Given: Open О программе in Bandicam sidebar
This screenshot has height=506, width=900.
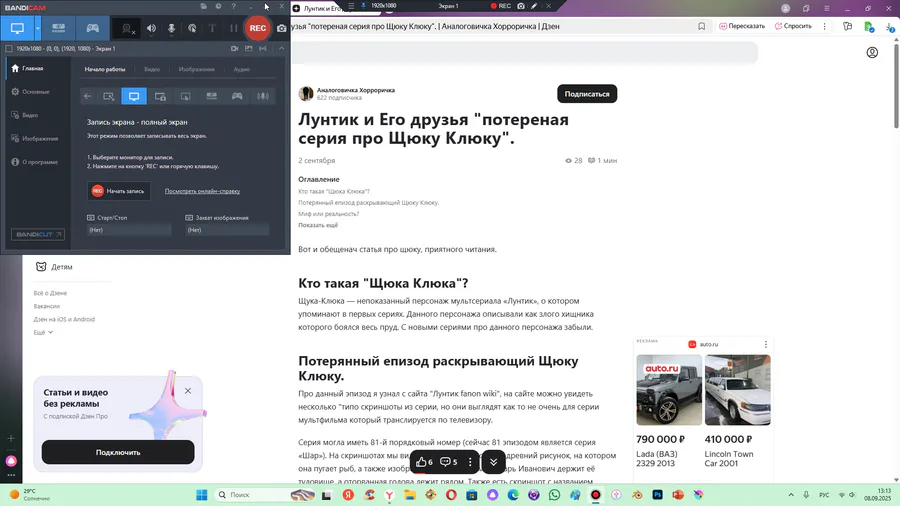Looking at the screenshot, I should (38, 162).
